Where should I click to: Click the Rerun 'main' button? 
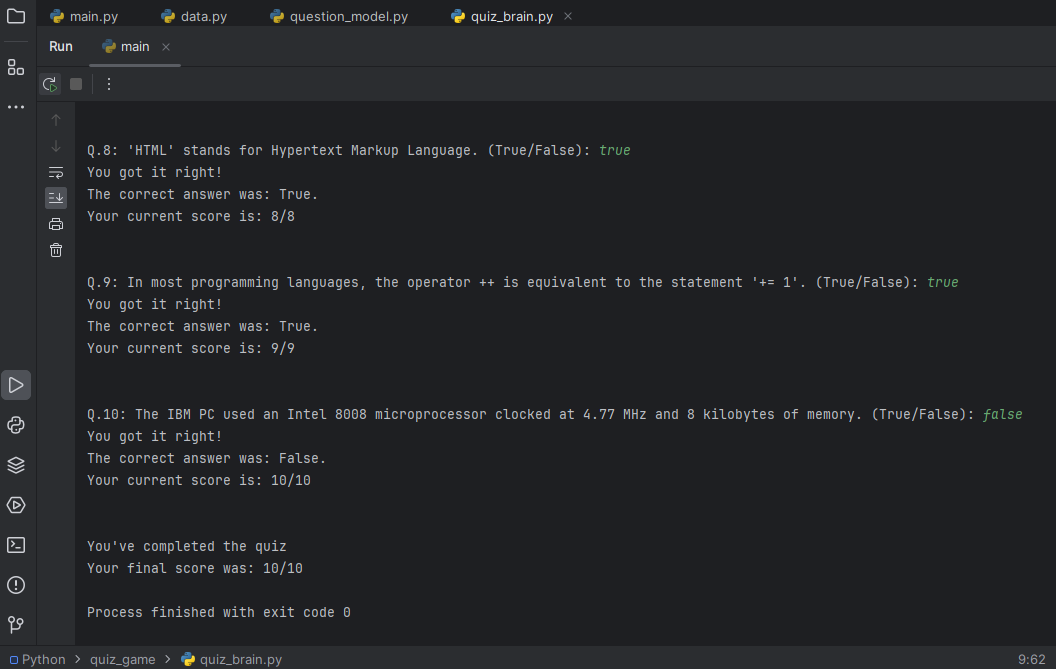[50, 84]
